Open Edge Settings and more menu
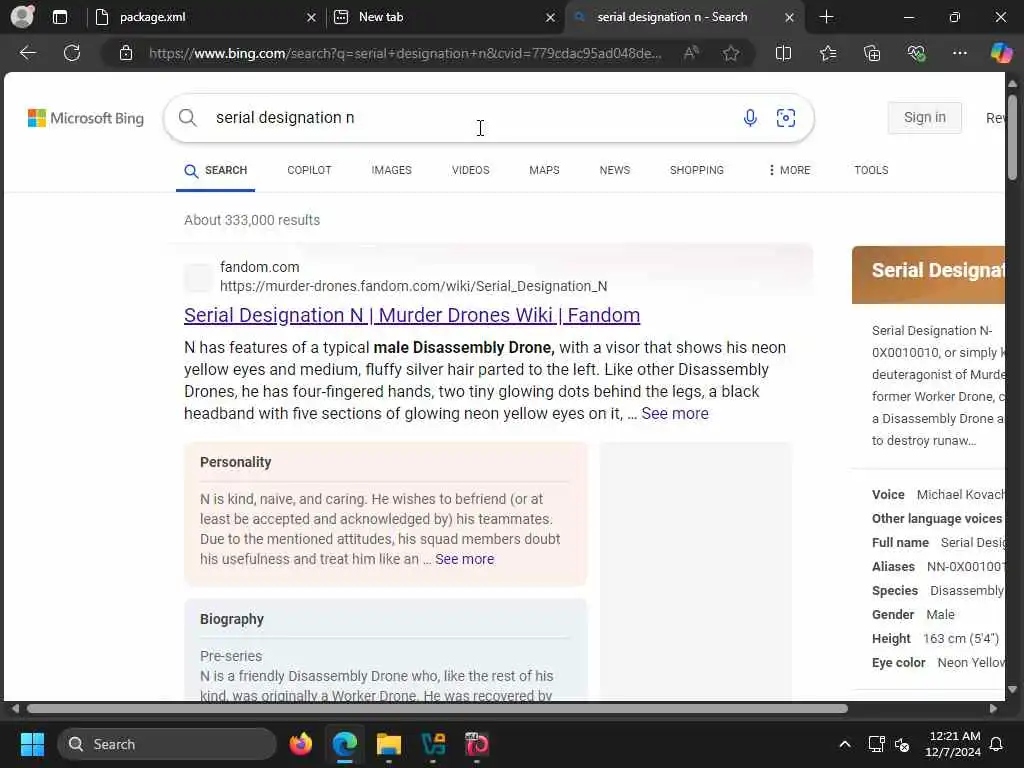1024x768 pixels. (959, 53)
